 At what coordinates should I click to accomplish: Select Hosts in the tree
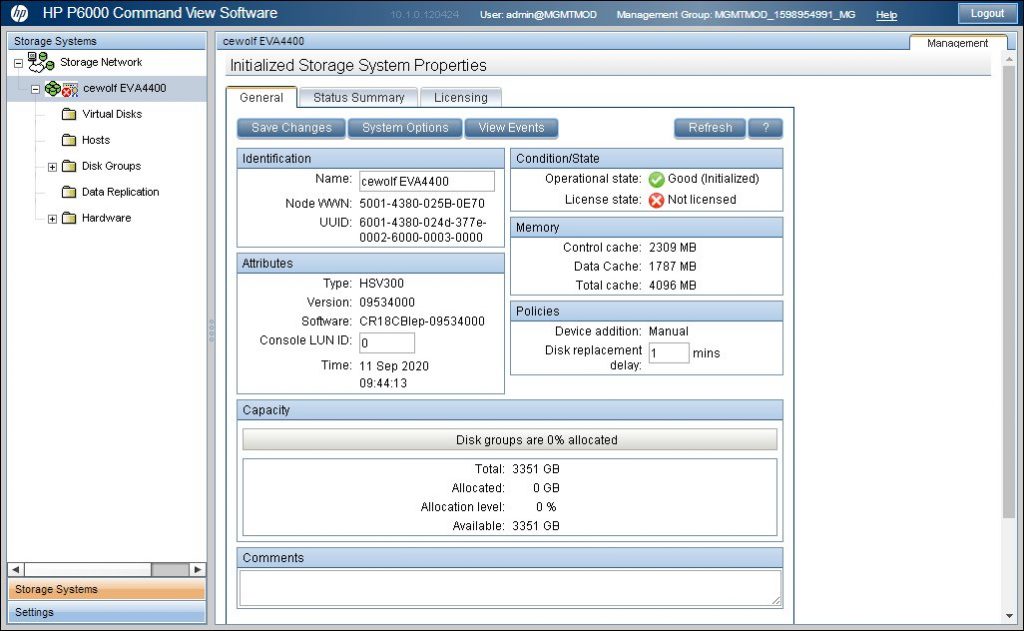point(96,140)
